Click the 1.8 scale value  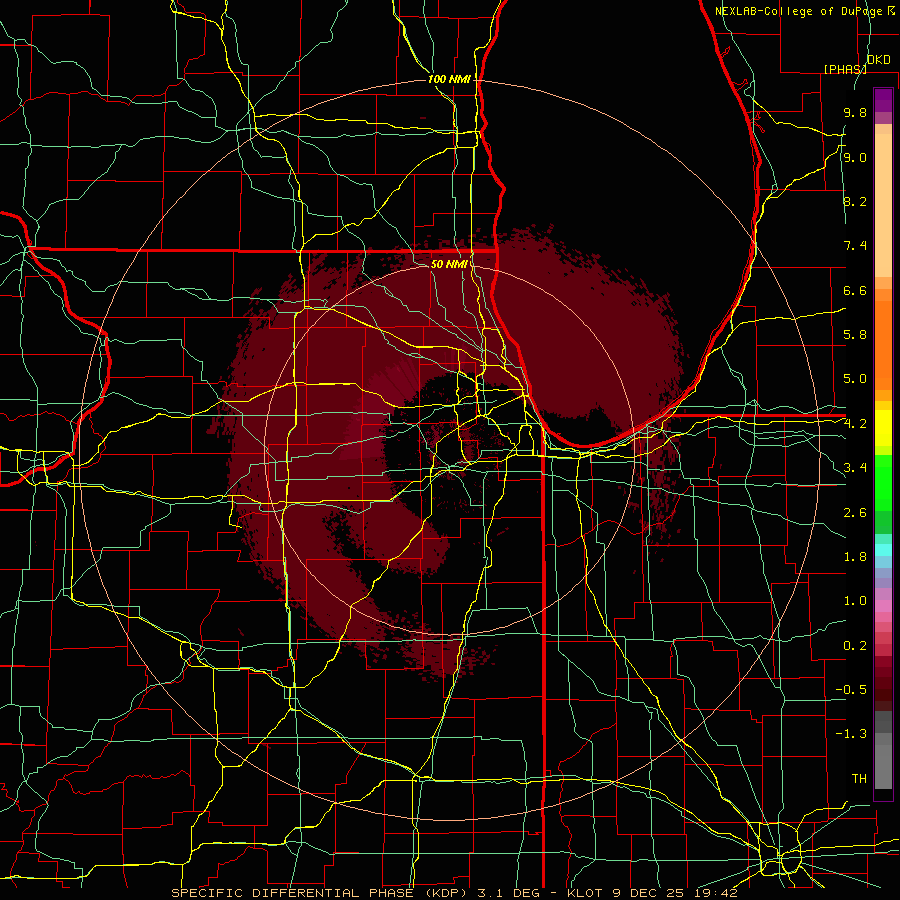pos(855,557)
